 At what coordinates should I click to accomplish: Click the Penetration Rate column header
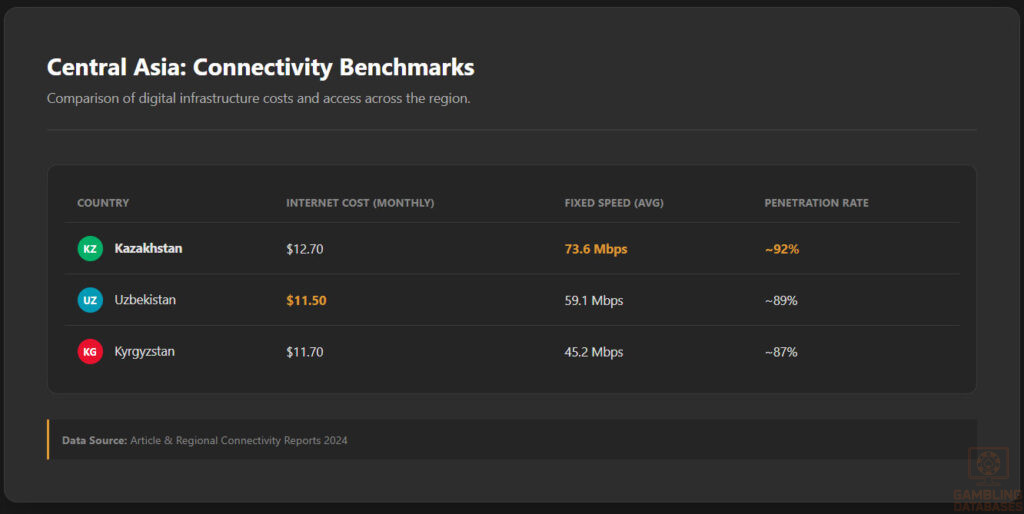click(816, 203)
